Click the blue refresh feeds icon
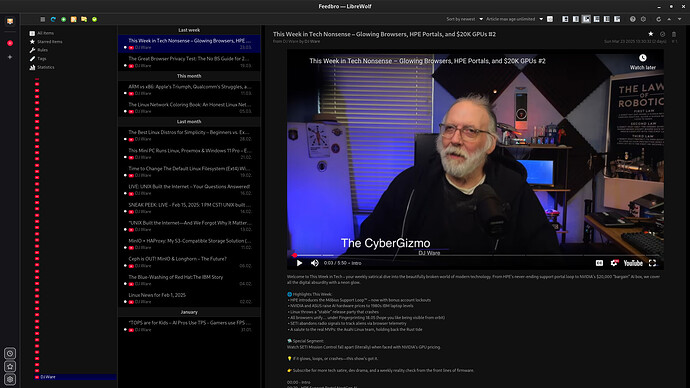 53,19
